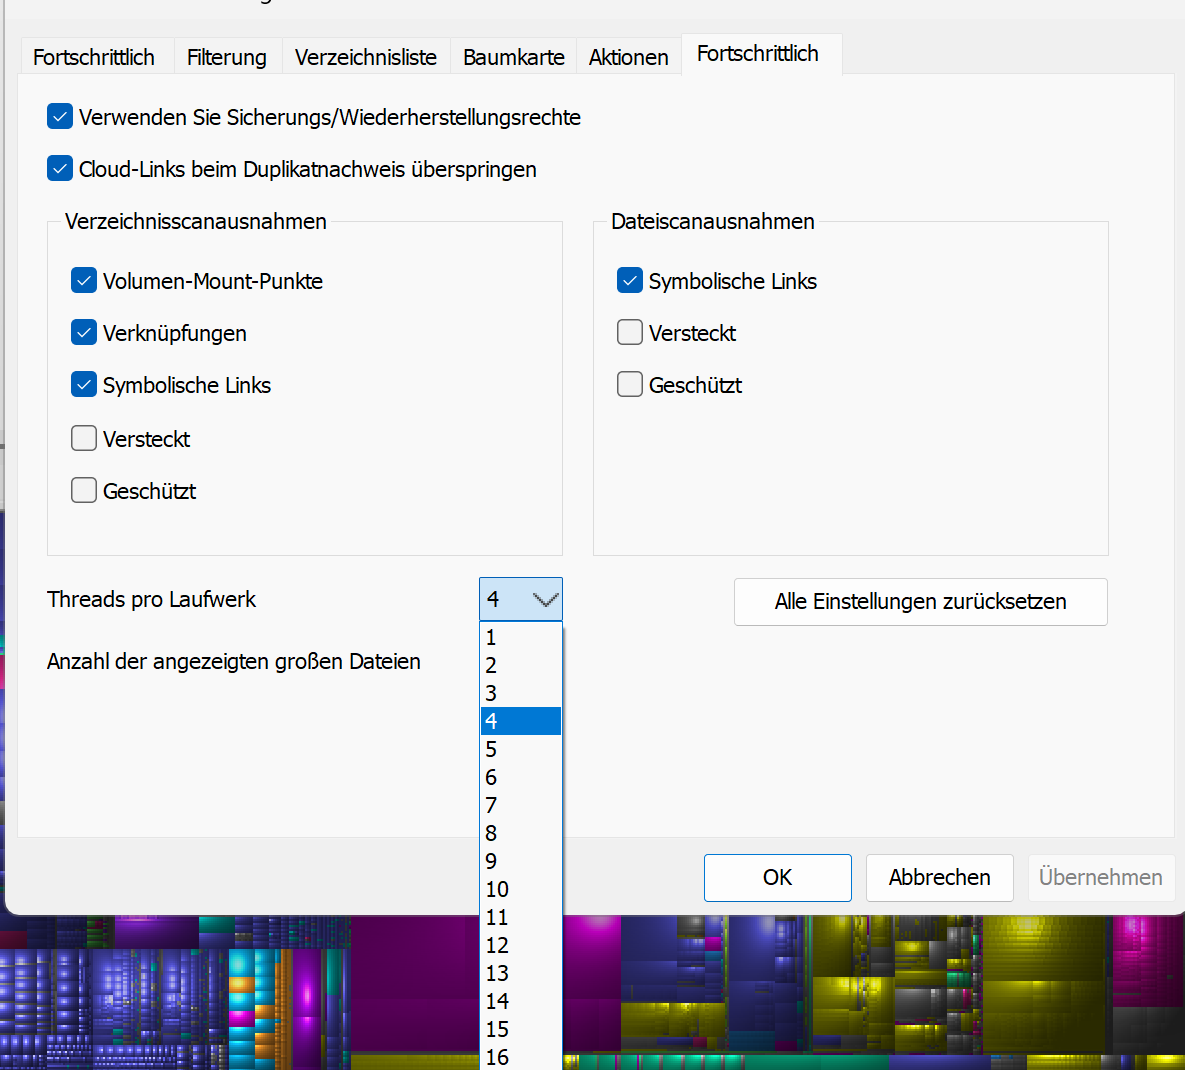Select 13 threads per drive

point(521,973)
